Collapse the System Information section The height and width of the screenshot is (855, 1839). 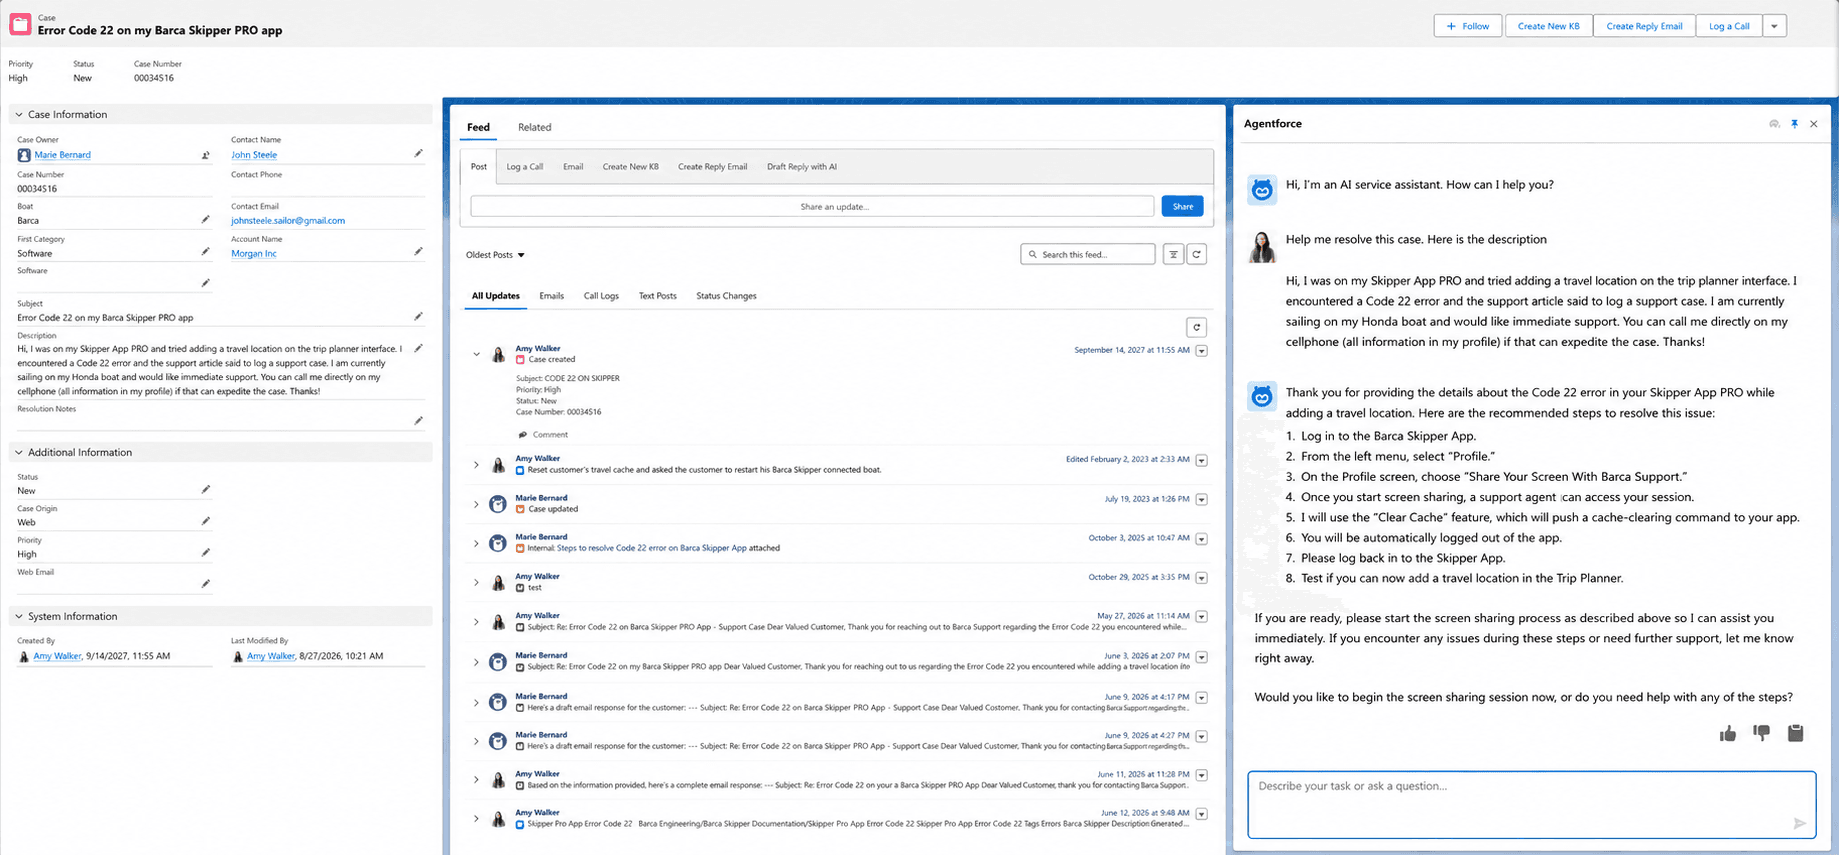coord(19,617)
